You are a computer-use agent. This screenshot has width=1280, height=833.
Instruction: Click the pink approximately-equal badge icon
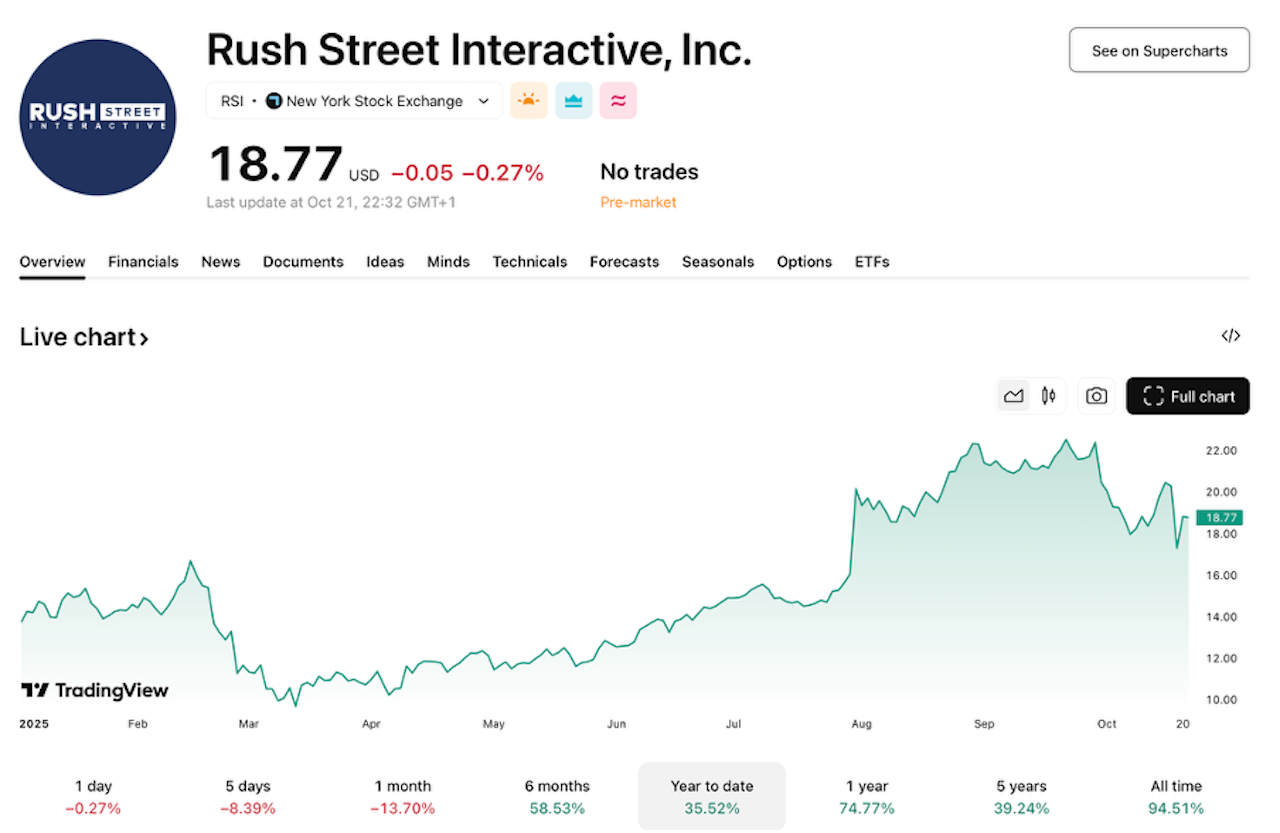618,101
